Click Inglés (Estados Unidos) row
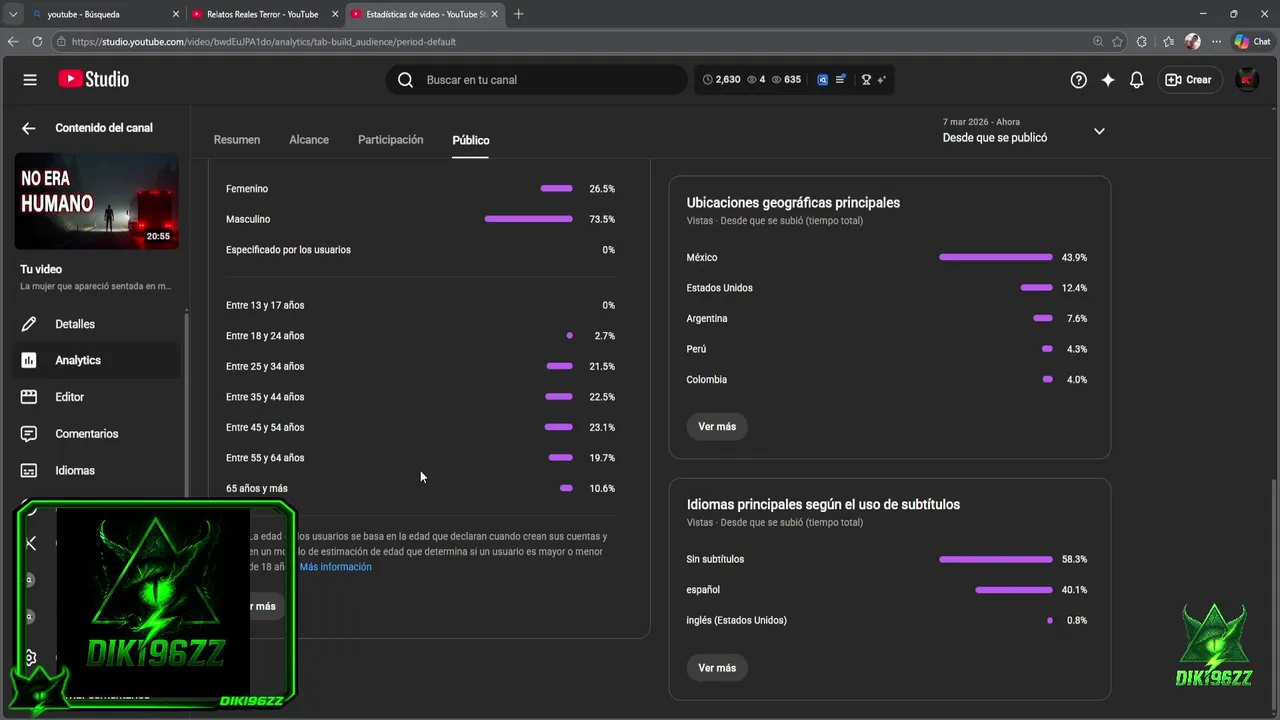The height and width of the screenshot is (720, 1280). point(887,620)
